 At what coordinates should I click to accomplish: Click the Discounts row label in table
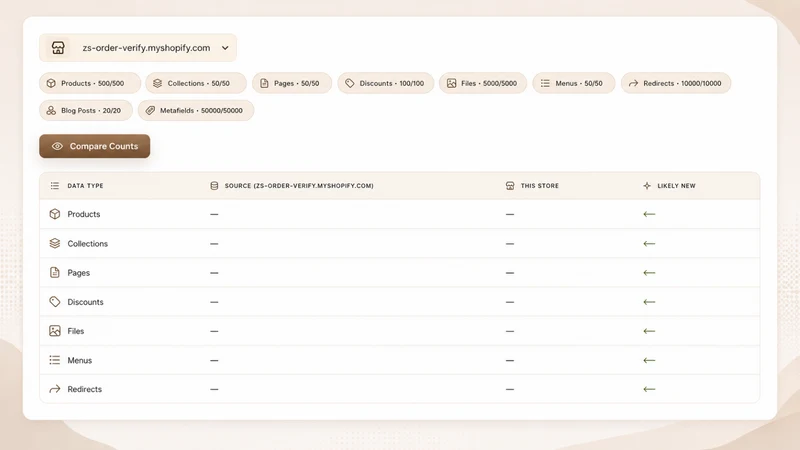point(85,302)
